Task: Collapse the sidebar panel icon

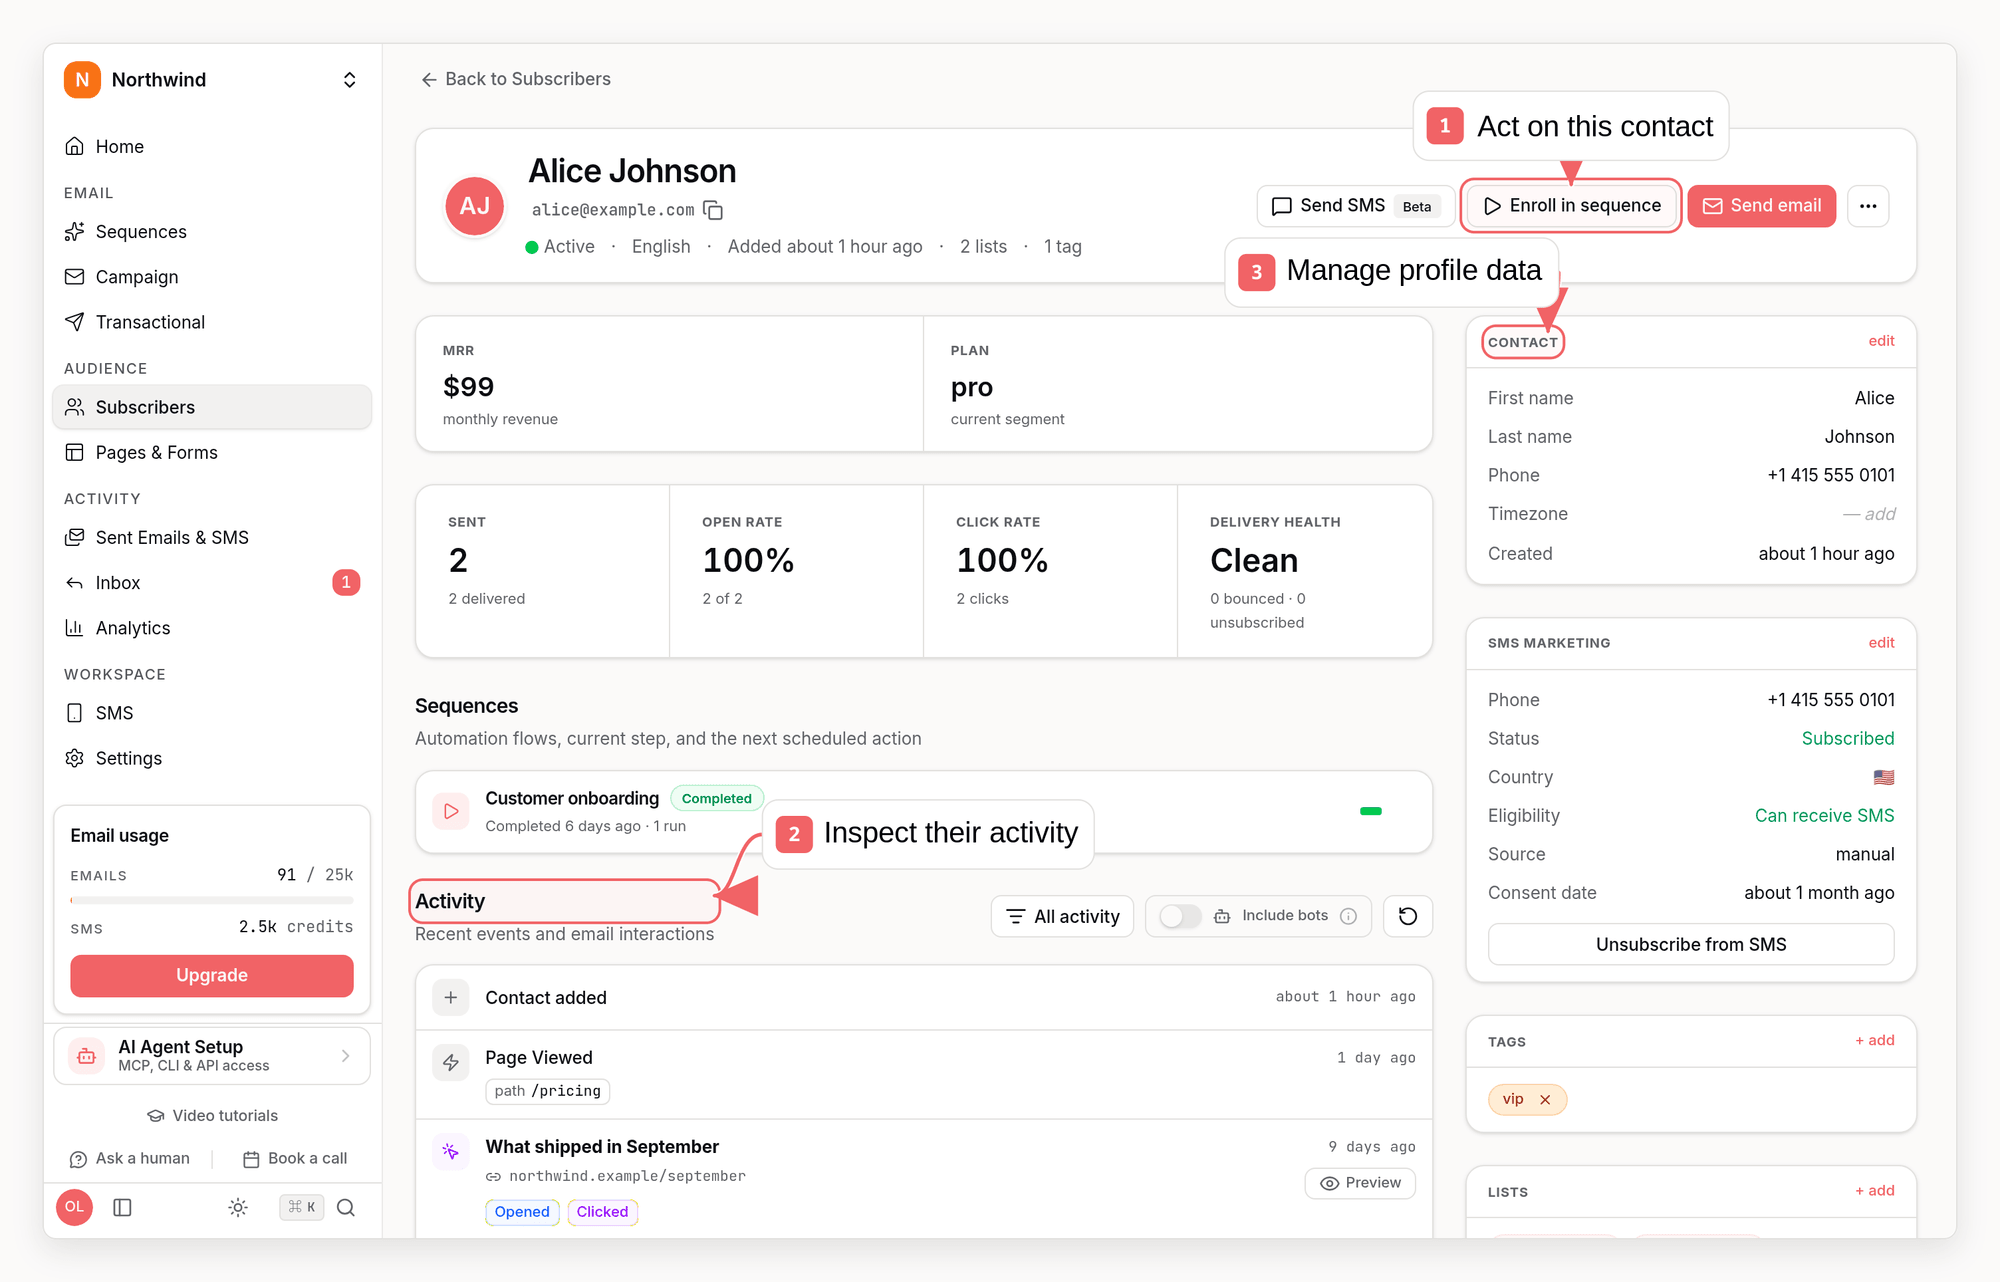Action: (123, 1207)
